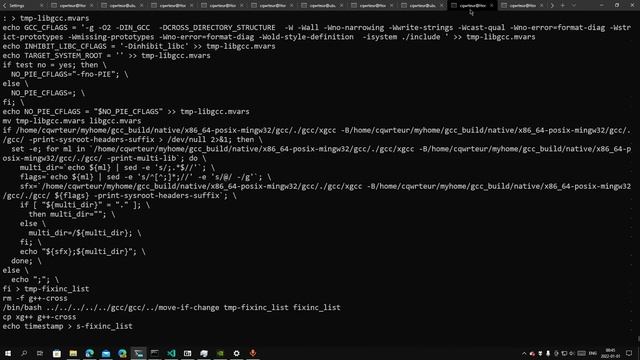The width and height of the screenshot is (640, 360).
Task: Open the clock and date flyout
Action: (x=610, y=353)
